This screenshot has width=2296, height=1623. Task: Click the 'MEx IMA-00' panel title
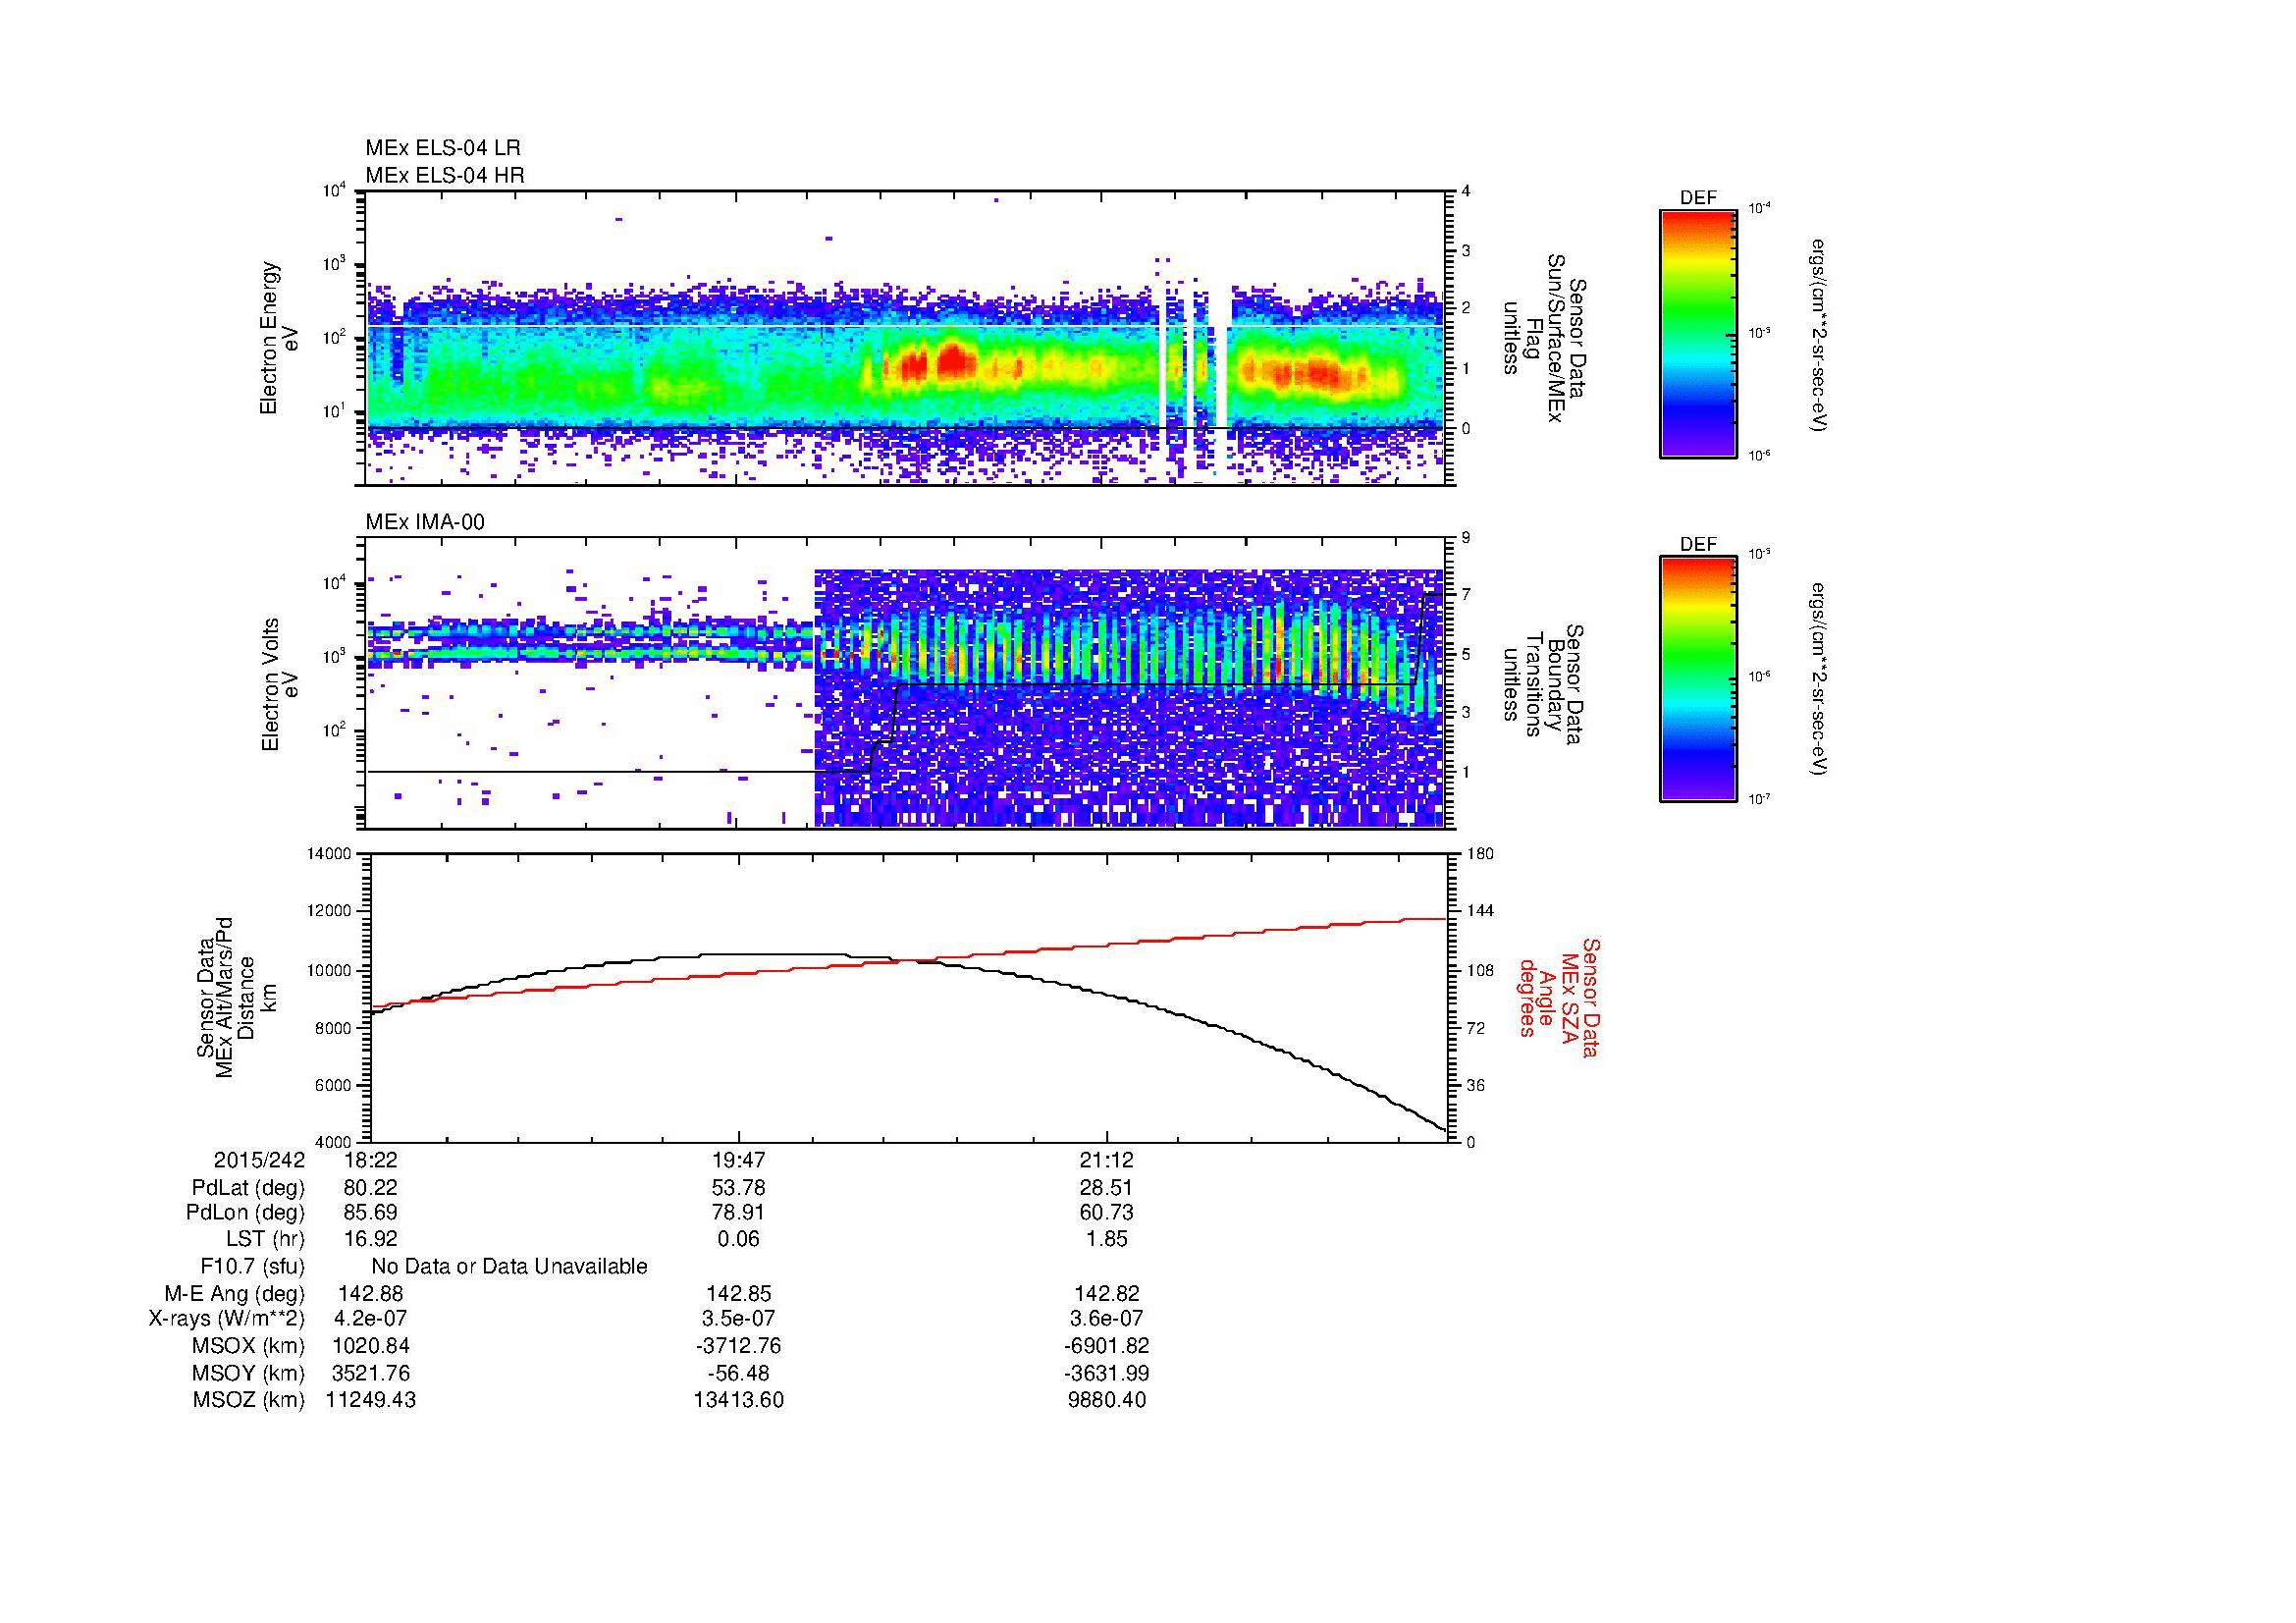point(425,522)
